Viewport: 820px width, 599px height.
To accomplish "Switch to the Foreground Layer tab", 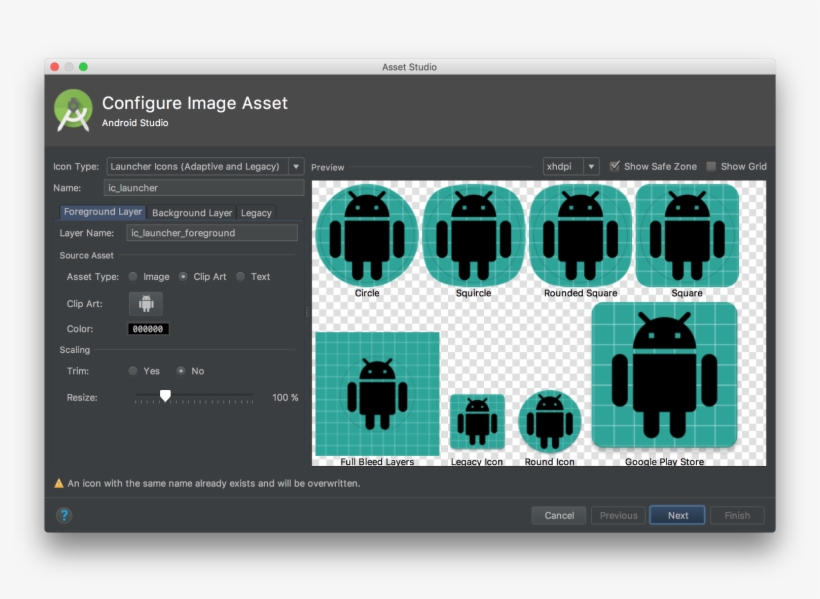I will (x=102, y=212).
